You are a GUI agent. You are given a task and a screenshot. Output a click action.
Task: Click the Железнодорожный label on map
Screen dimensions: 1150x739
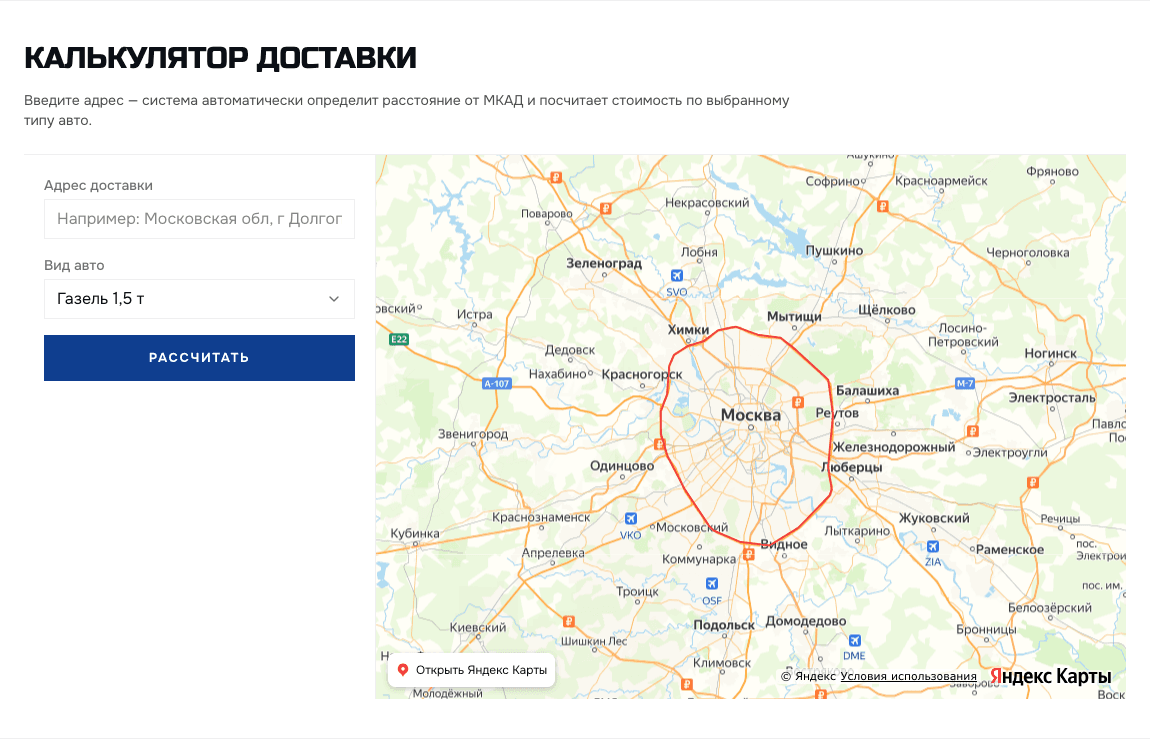point(893,446)
